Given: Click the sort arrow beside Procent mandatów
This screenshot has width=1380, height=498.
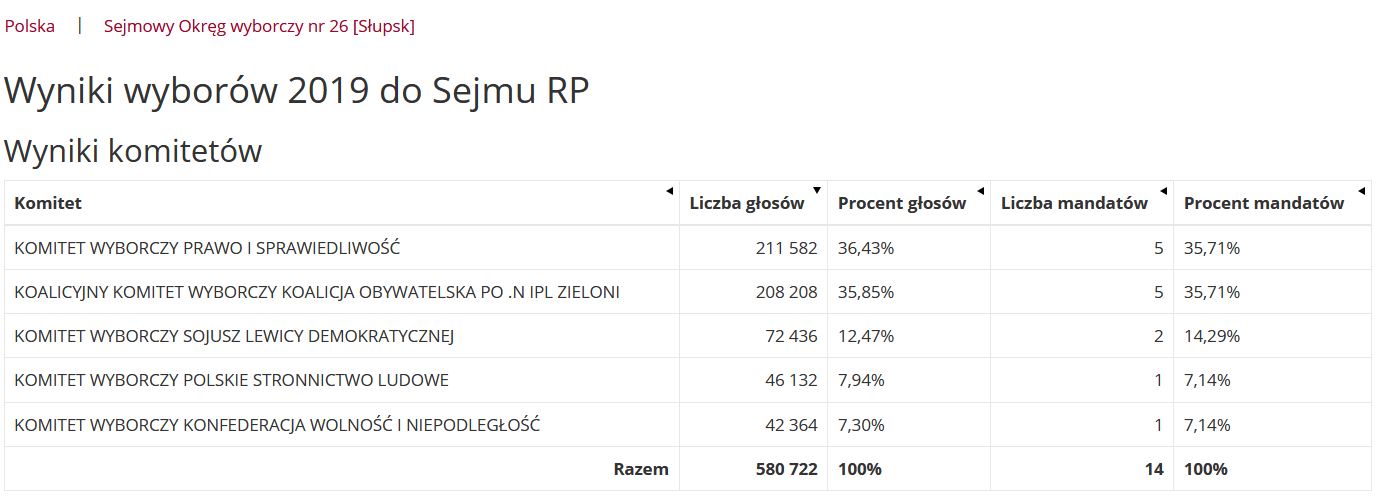Looking at the screenshot, I should [x=1361, y=191].
